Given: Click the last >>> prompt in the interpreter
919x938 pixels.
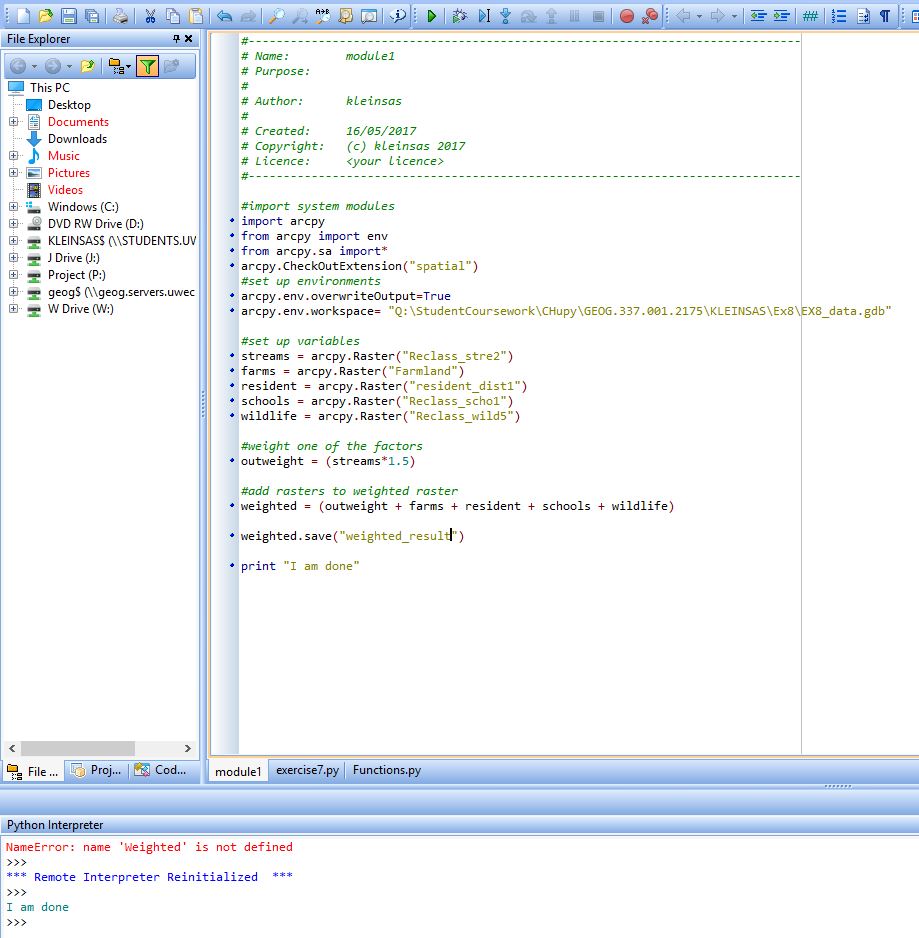Looking at the screenshot, I should 16,922.
